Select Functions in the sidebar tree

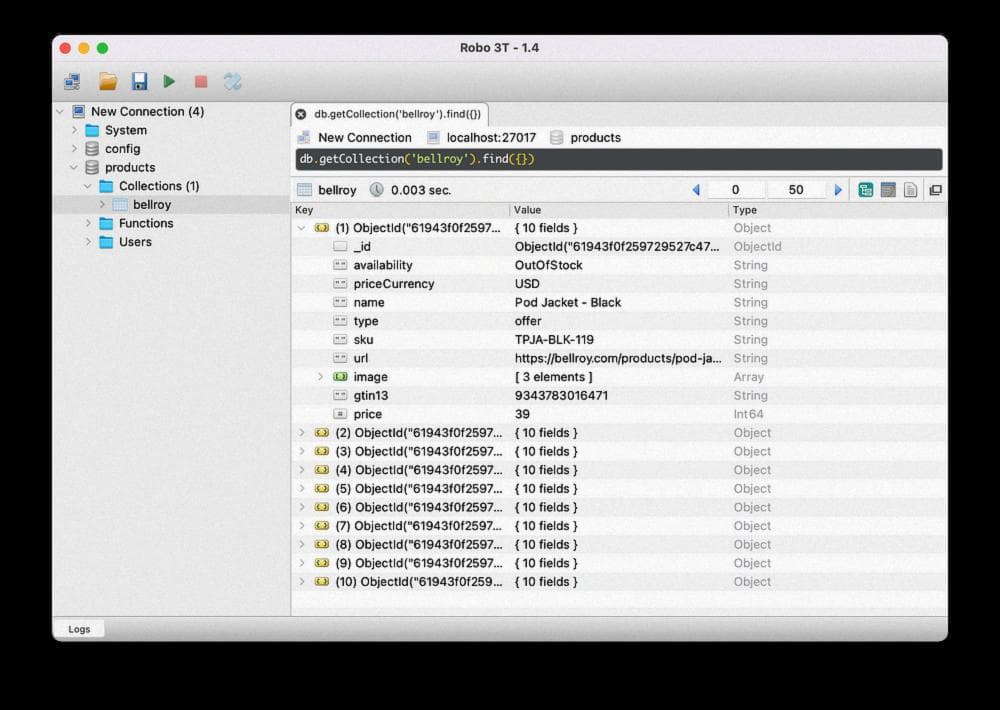coord(146,223)
